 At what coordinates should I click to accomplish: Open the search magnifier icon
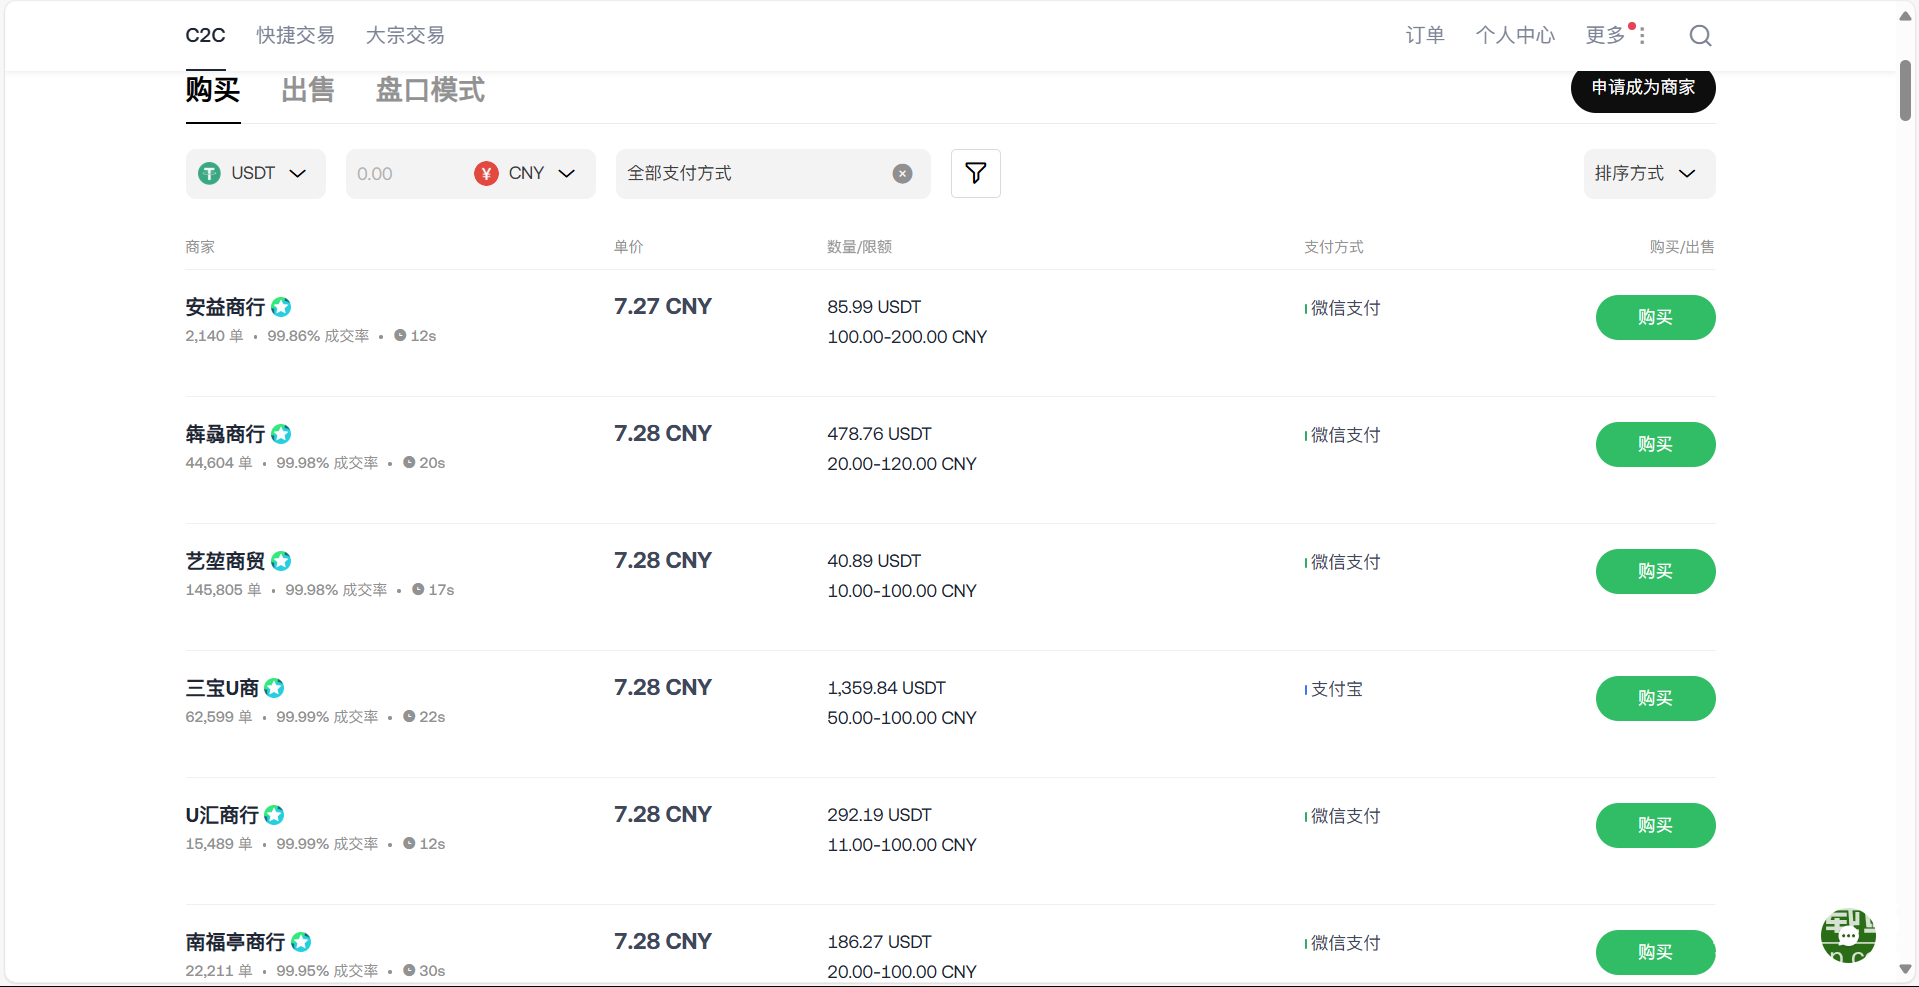[x=1700, y=36]
